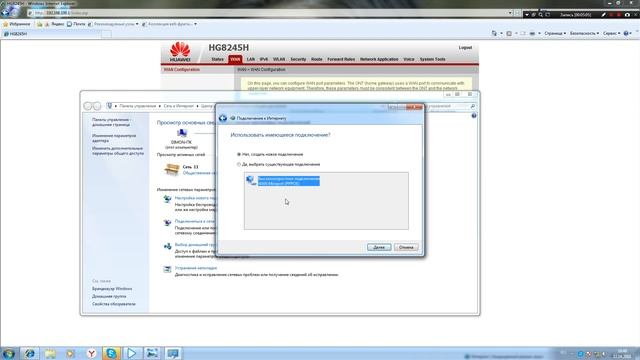Click the IE help question mark icon

pos(627,33)
